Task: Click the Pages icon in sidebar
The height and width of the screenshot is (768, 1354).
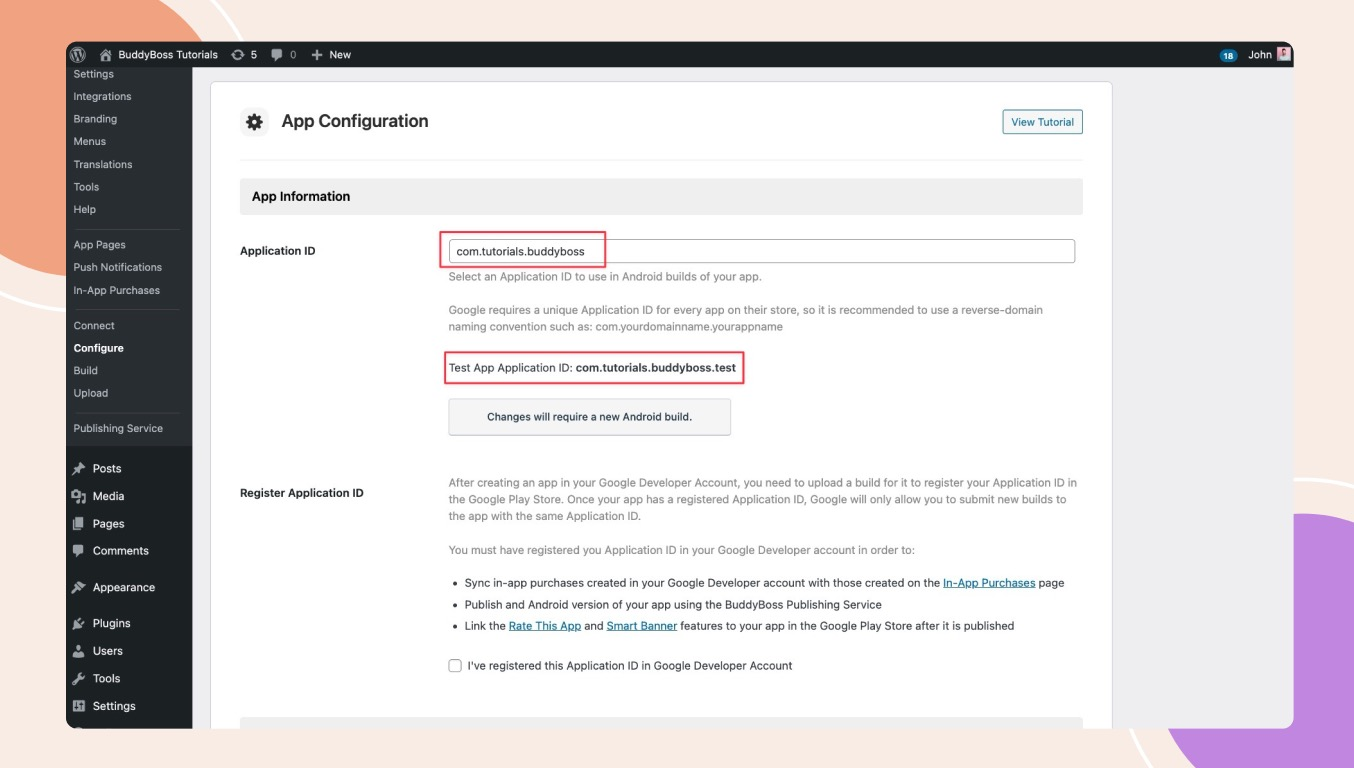Action: pyautogui.click(x=79, y=524)
